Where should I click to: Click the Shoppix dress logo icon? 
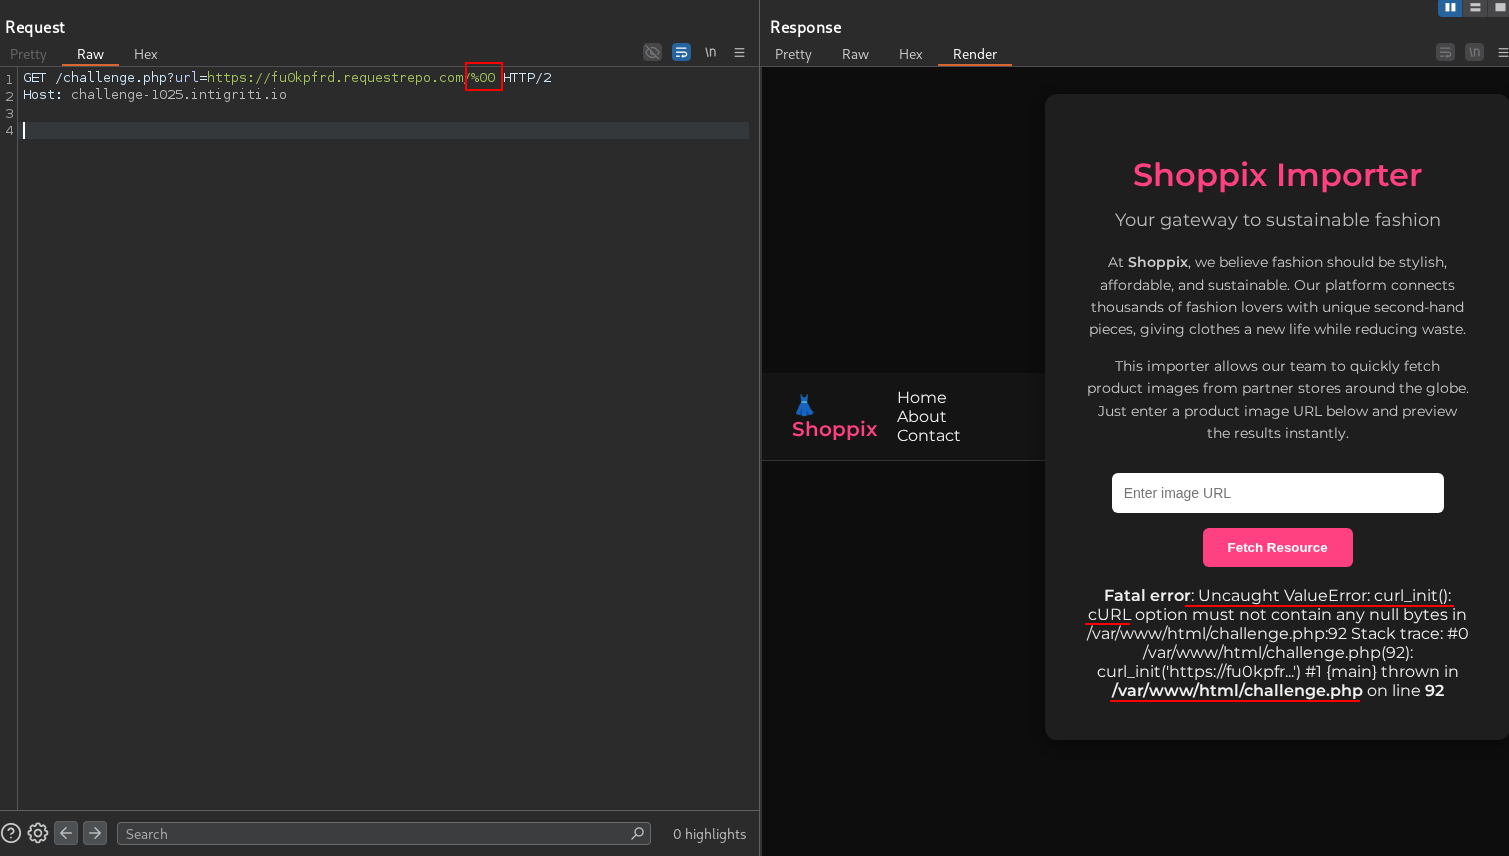[x=804, y=405]
